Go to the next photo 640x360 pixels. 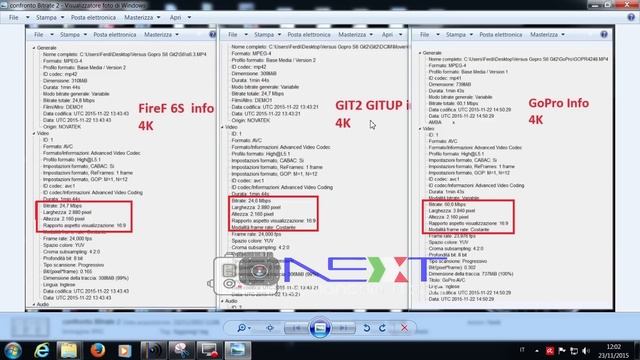click(x=343, y=328)
